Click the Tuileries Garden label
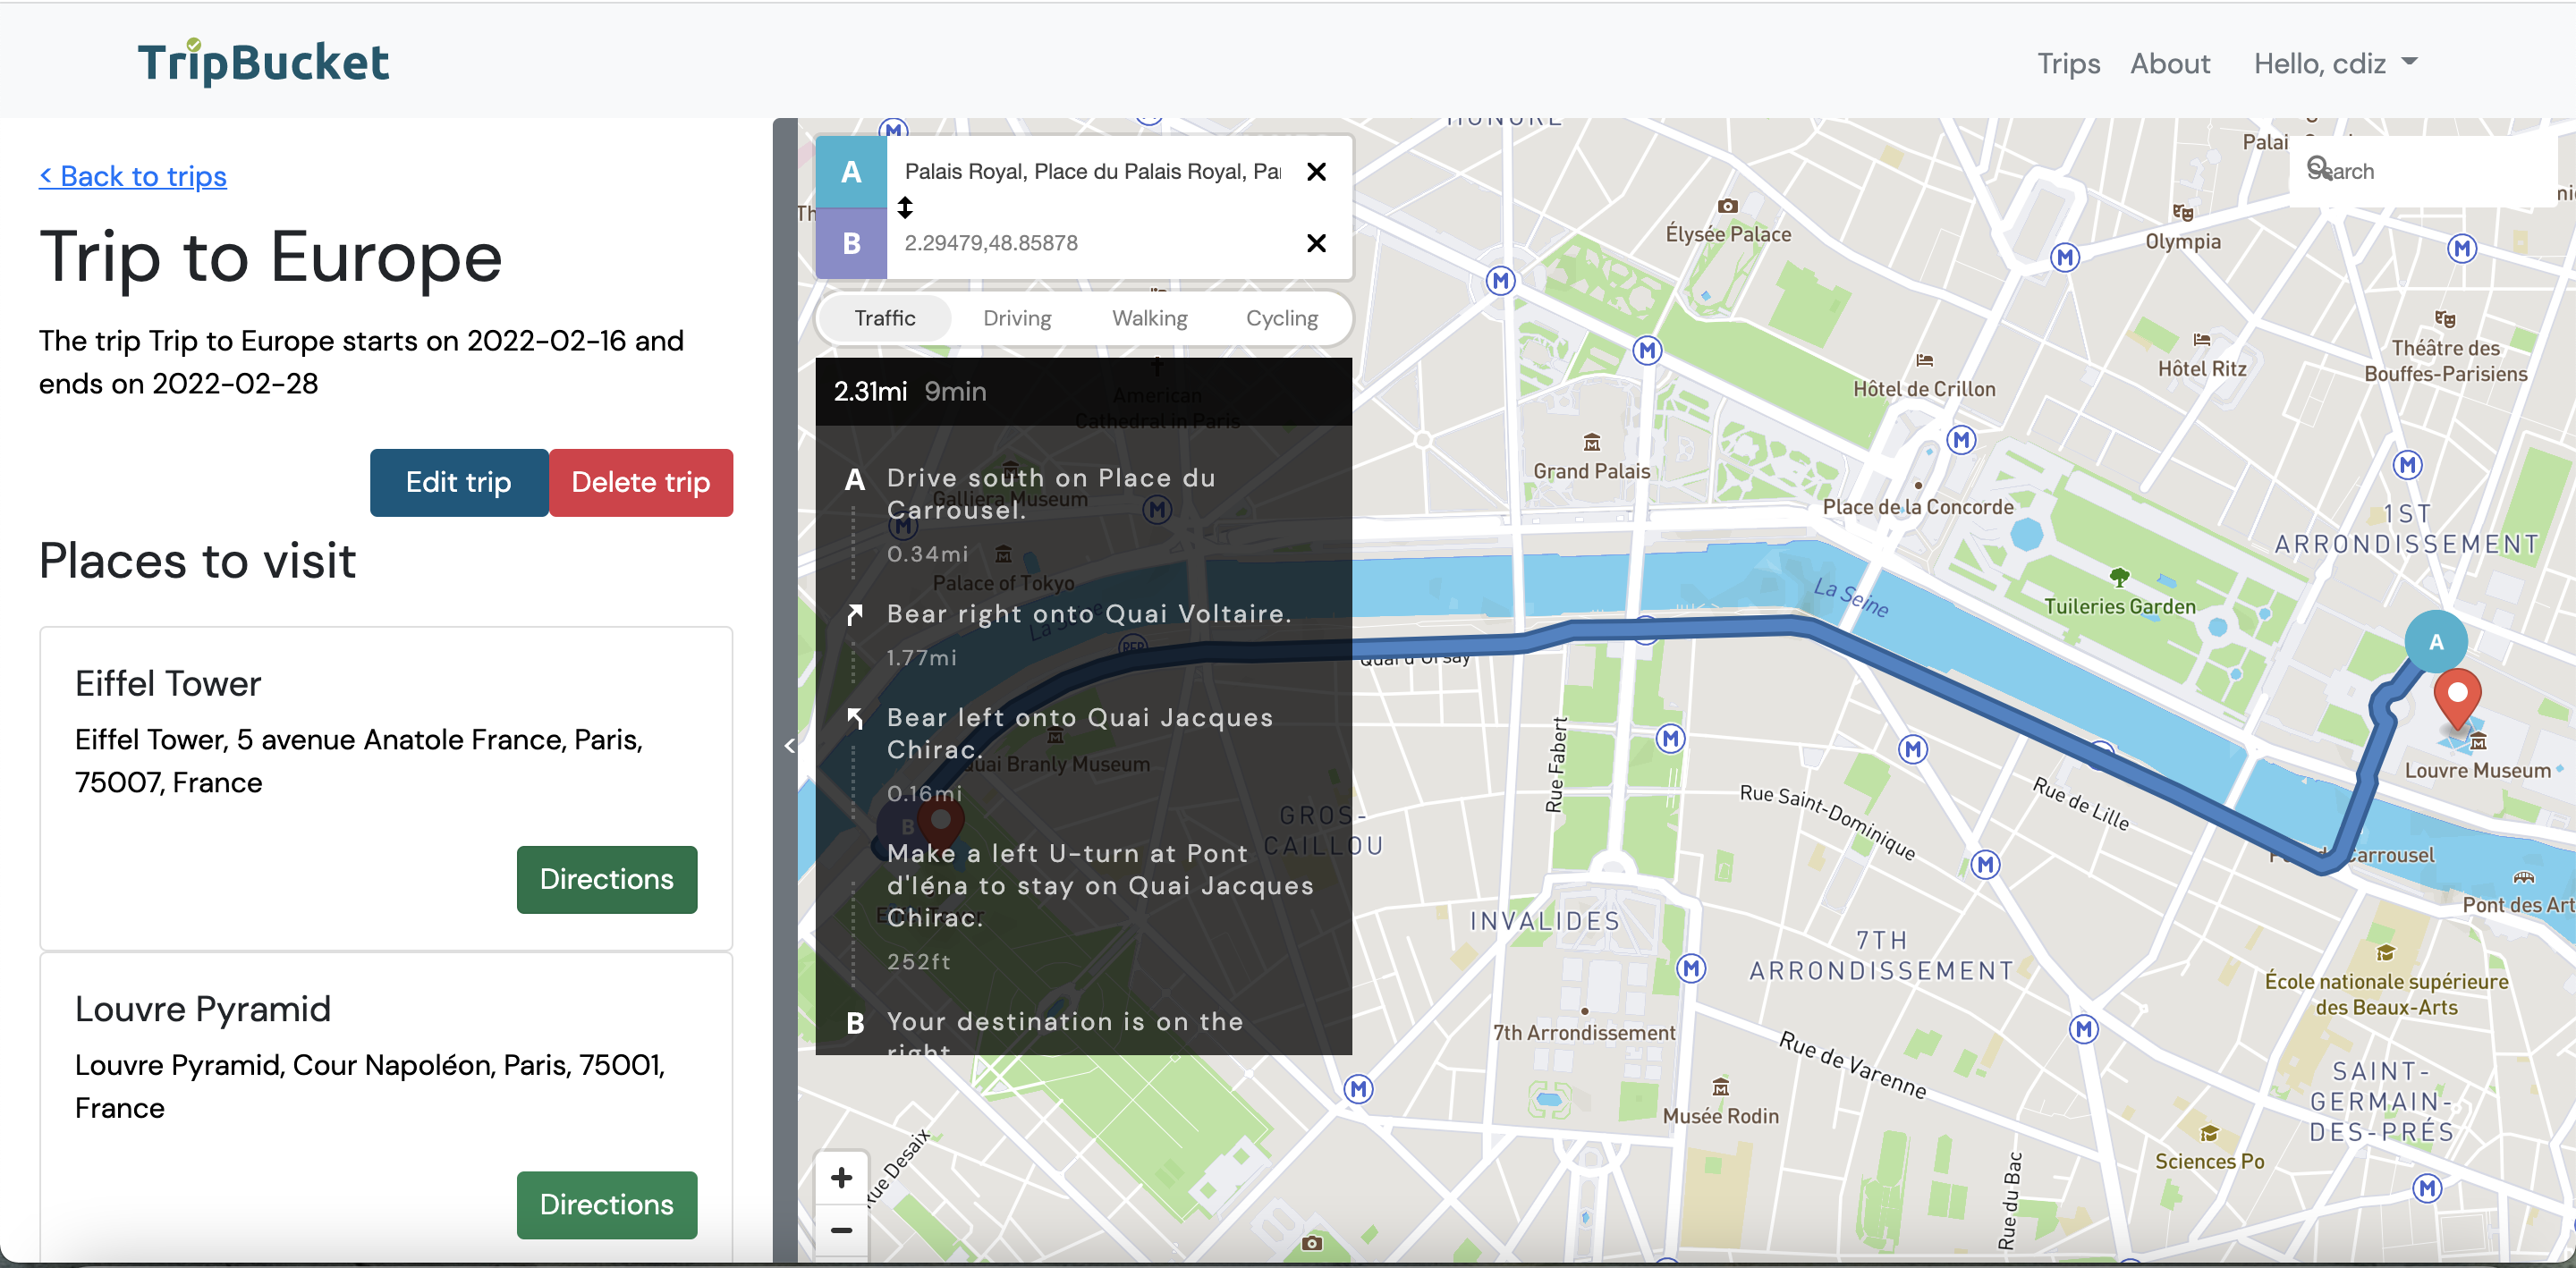Screen dimensions: 2576x1268 coord(2119,606)
